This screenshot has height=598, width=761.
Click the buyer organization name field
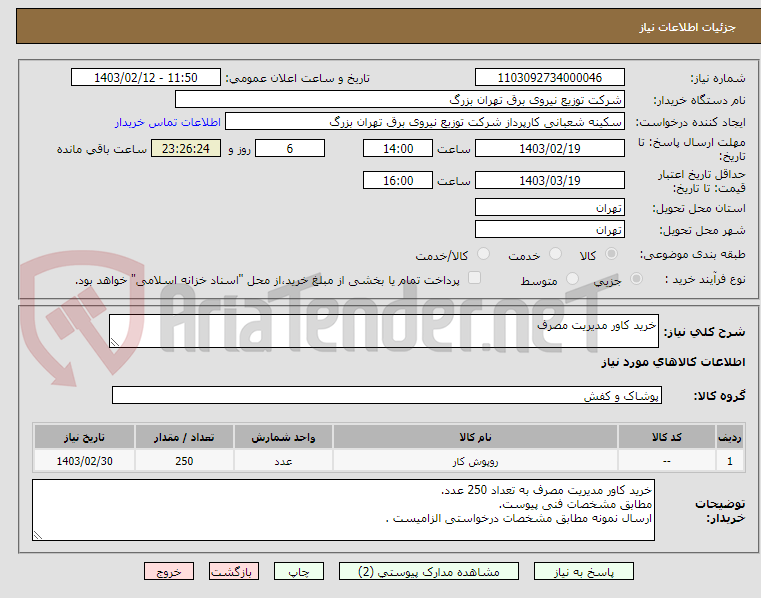click(x=399, y=100)
